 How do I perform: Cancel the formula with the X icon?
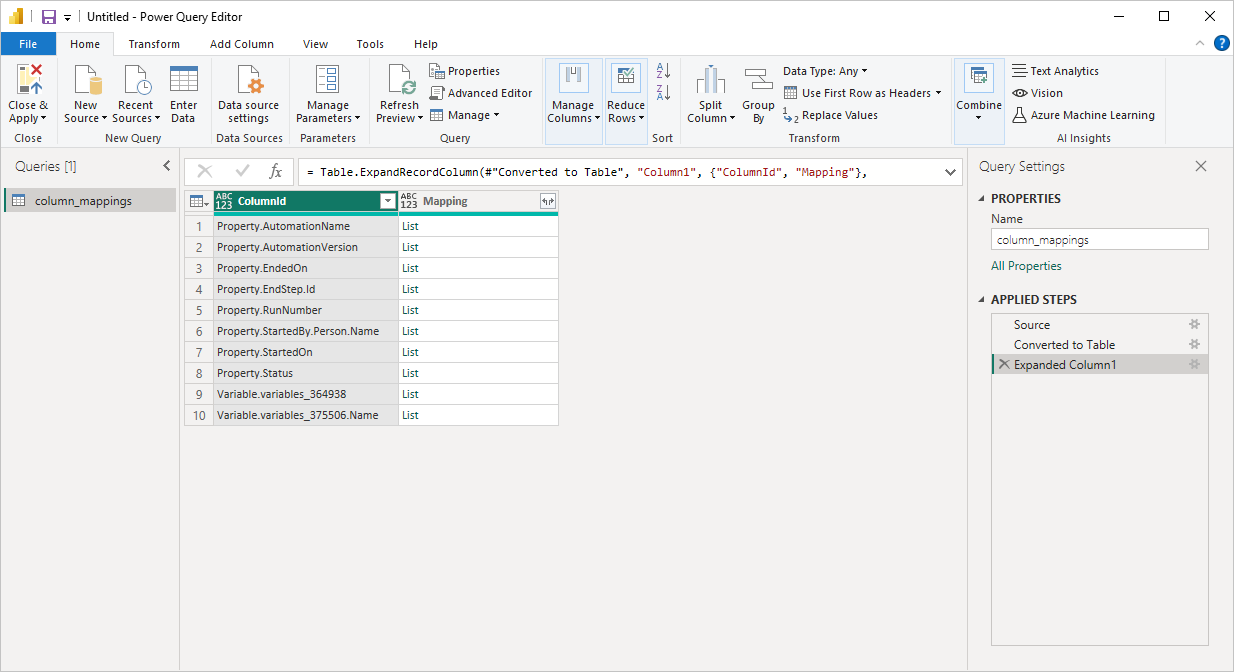click(205, 172)
